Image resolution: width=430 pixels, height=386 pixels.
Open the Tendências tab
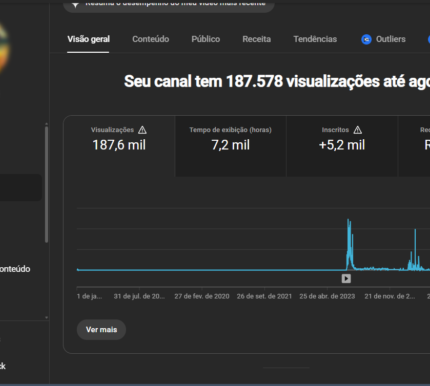click(x=315, y=39)
